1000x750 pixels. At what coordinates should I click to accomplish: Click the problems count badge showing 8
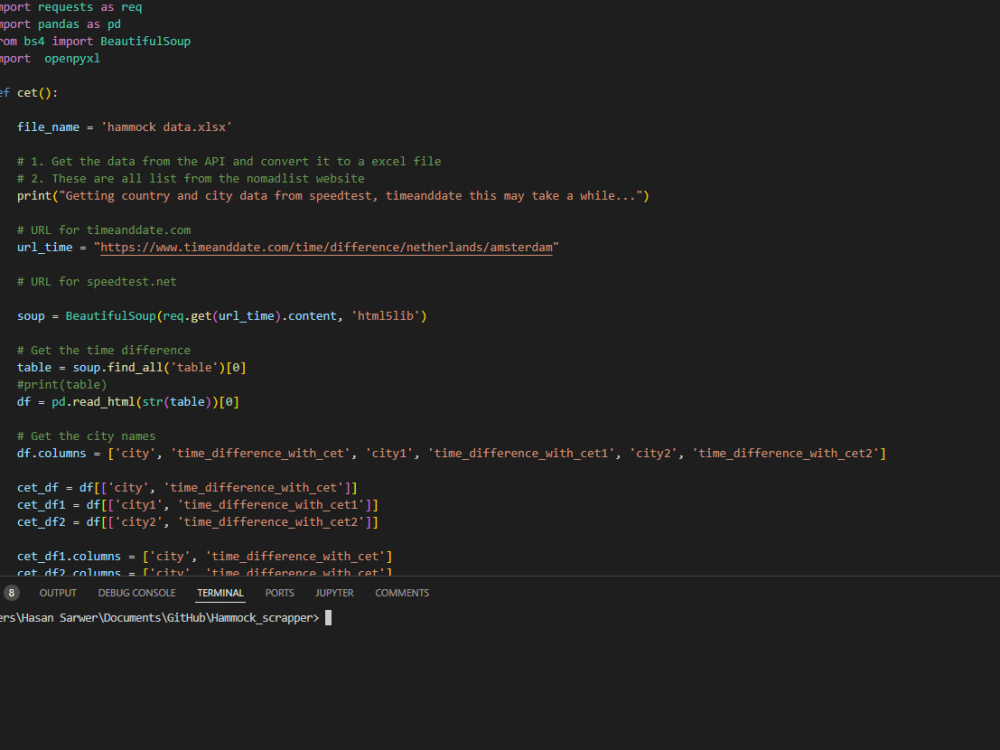pyautogui.click(x=11, y=593)
